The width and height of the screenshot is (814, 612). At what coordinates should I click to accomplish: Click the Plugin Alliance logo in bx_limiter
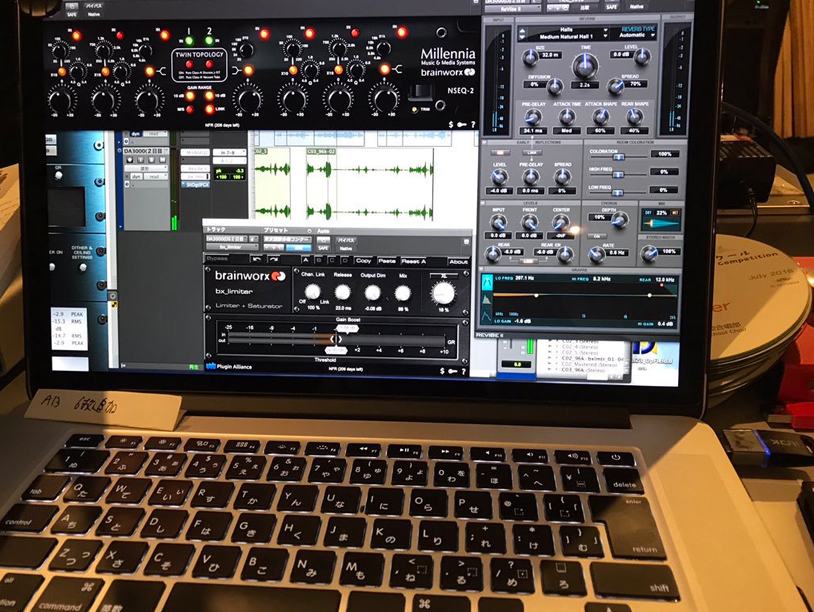(x=229, y=366)
